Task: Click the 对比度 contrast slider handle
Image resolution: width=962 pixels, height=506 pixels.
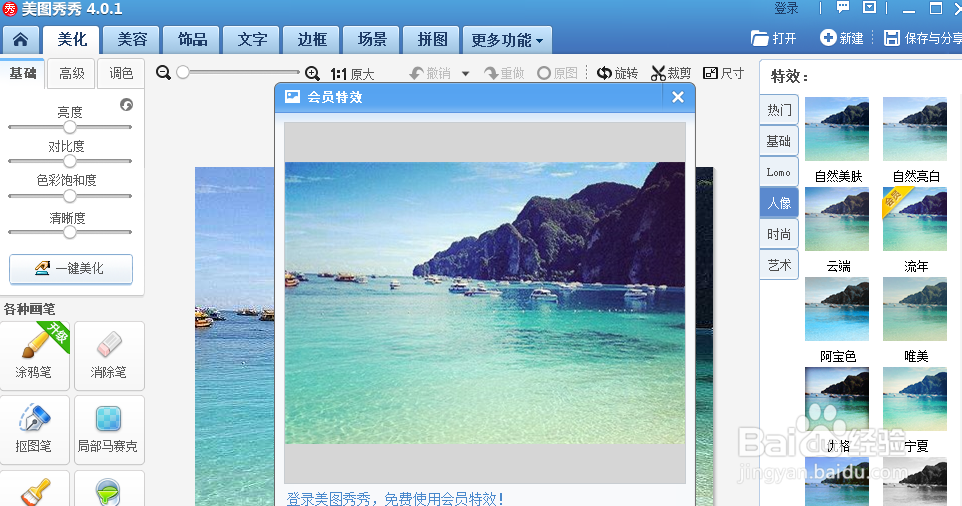Action: [x=70, y=161]
